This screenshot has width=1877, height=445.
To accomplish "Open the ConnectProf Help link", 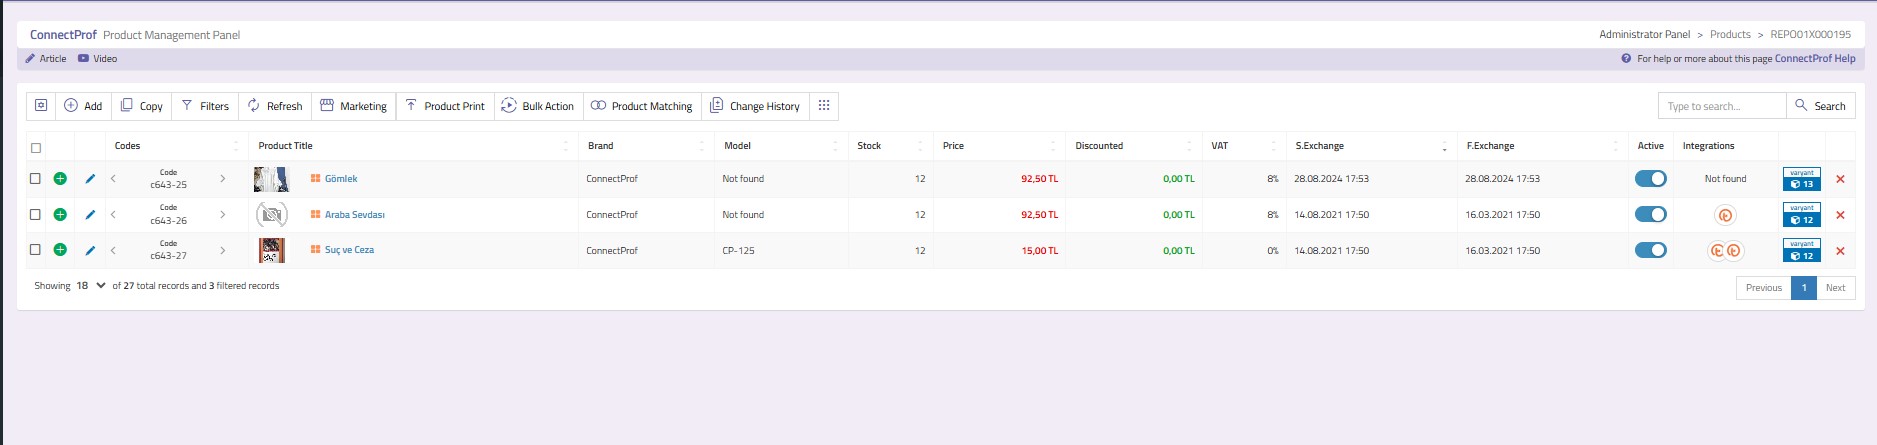I will (x=1814, y=59).
